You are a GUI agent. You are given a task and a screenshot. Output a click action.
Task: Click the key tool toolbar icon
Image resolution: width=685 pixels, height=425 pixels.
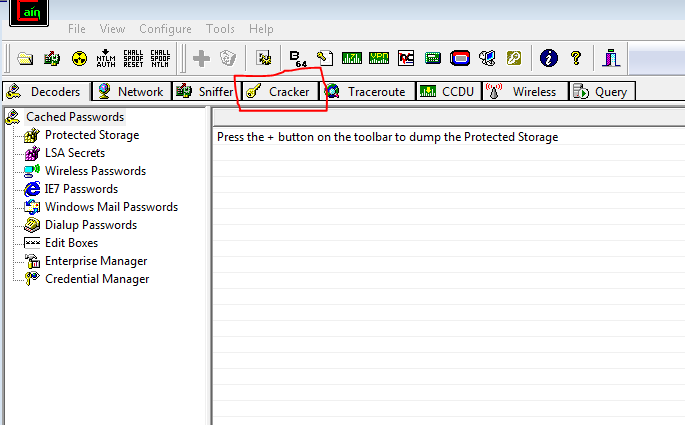pos(514,58)
